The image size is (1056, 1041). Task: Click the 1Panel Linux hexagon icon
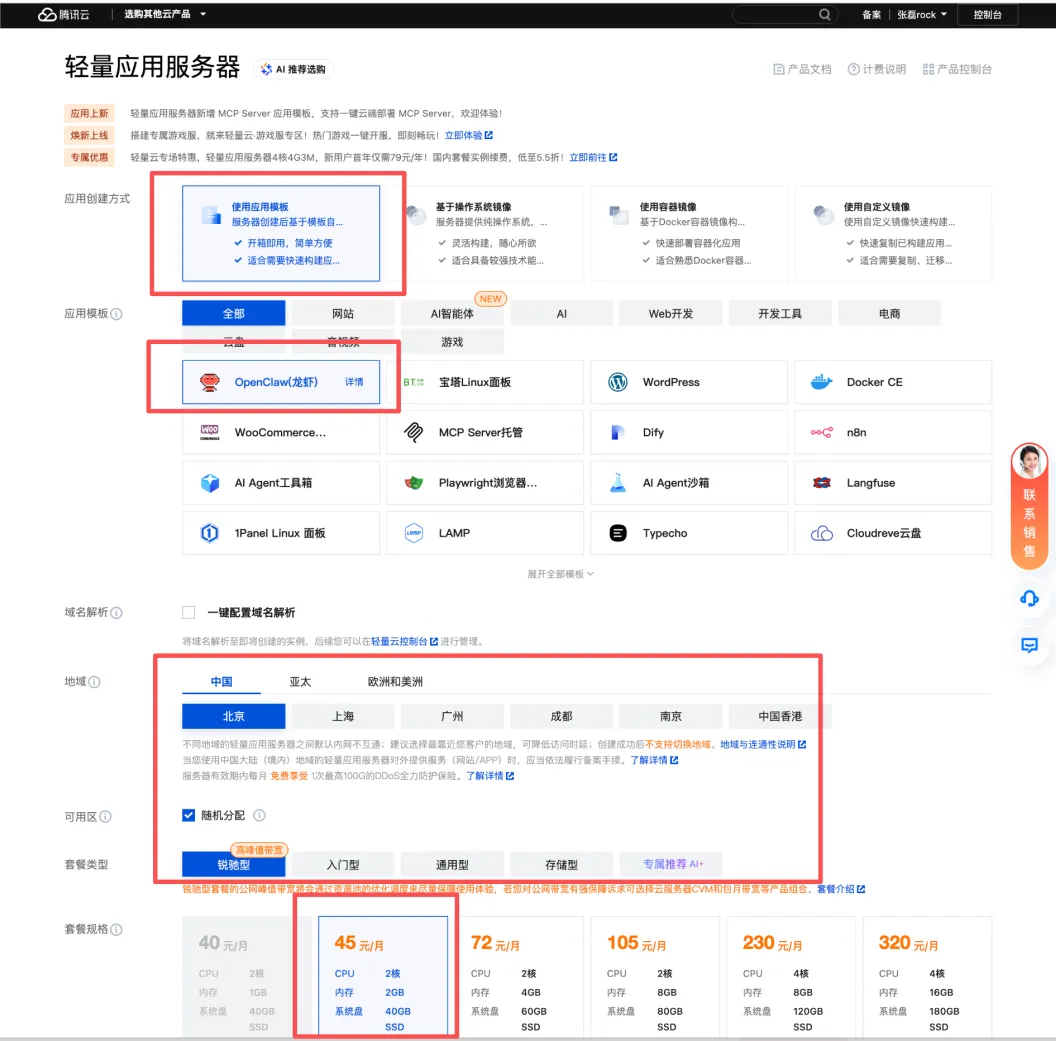tap(210, 533)
